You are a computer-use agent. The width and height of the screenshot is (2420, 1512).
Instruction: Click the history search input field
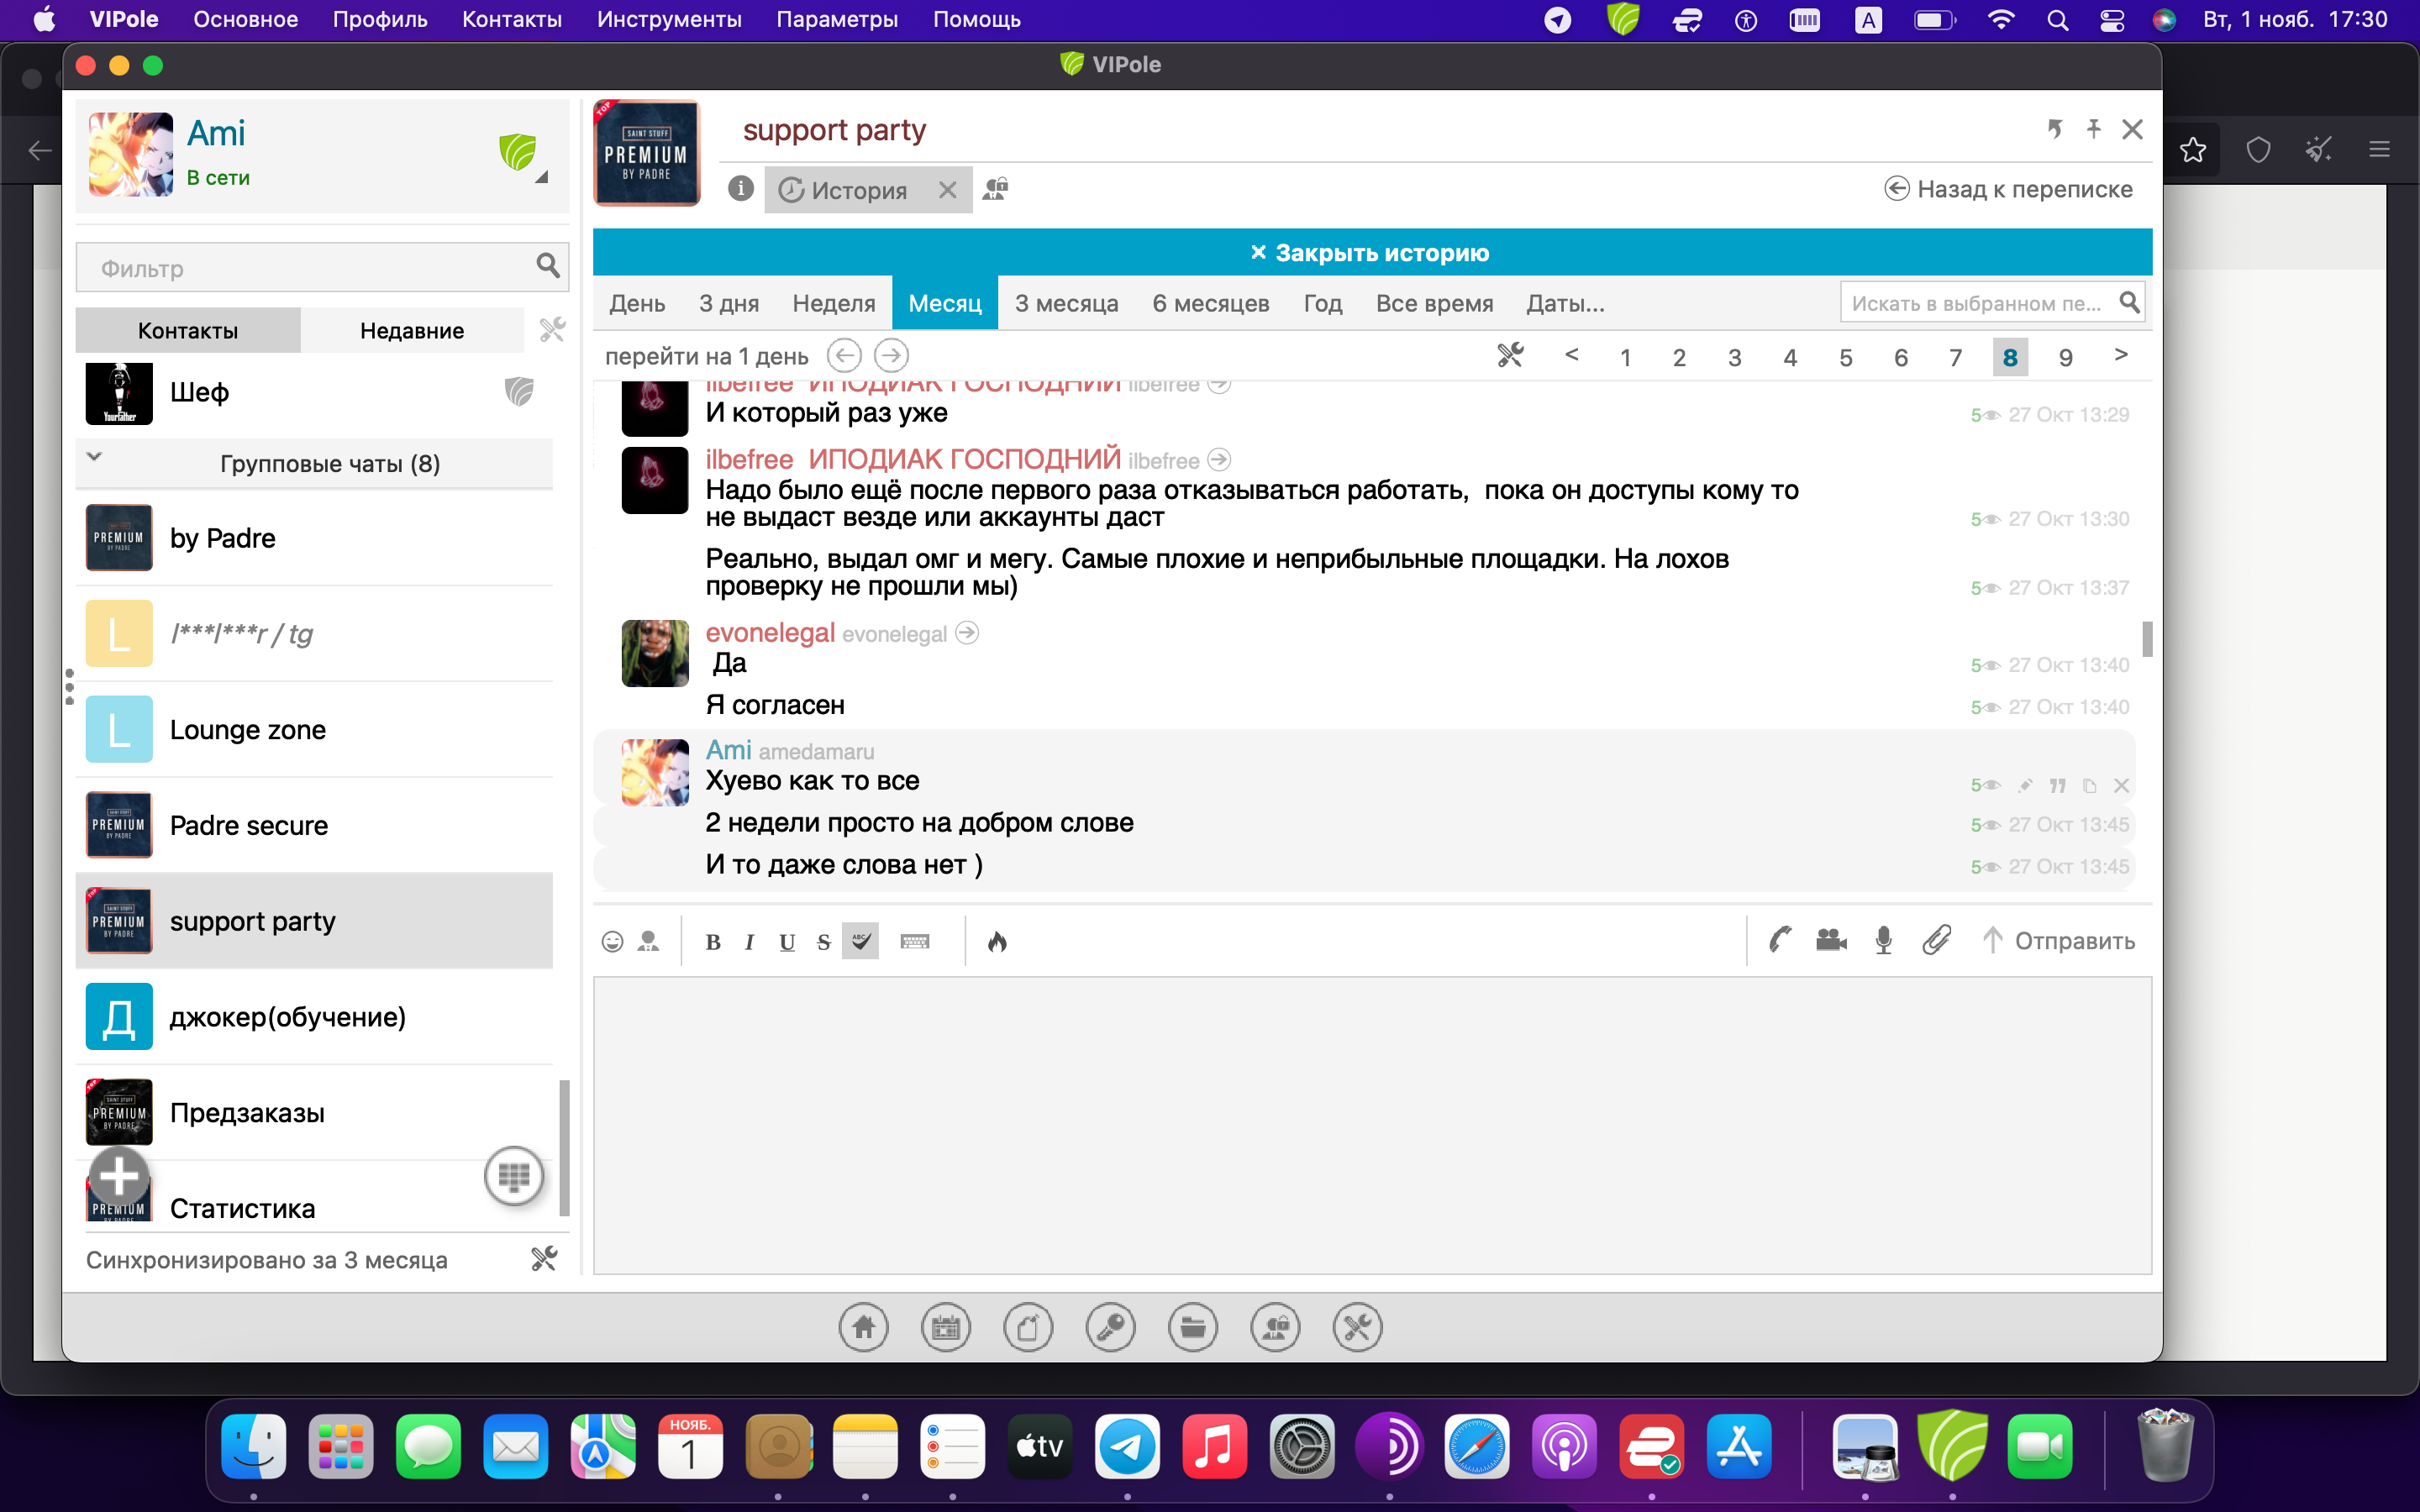1993,303
